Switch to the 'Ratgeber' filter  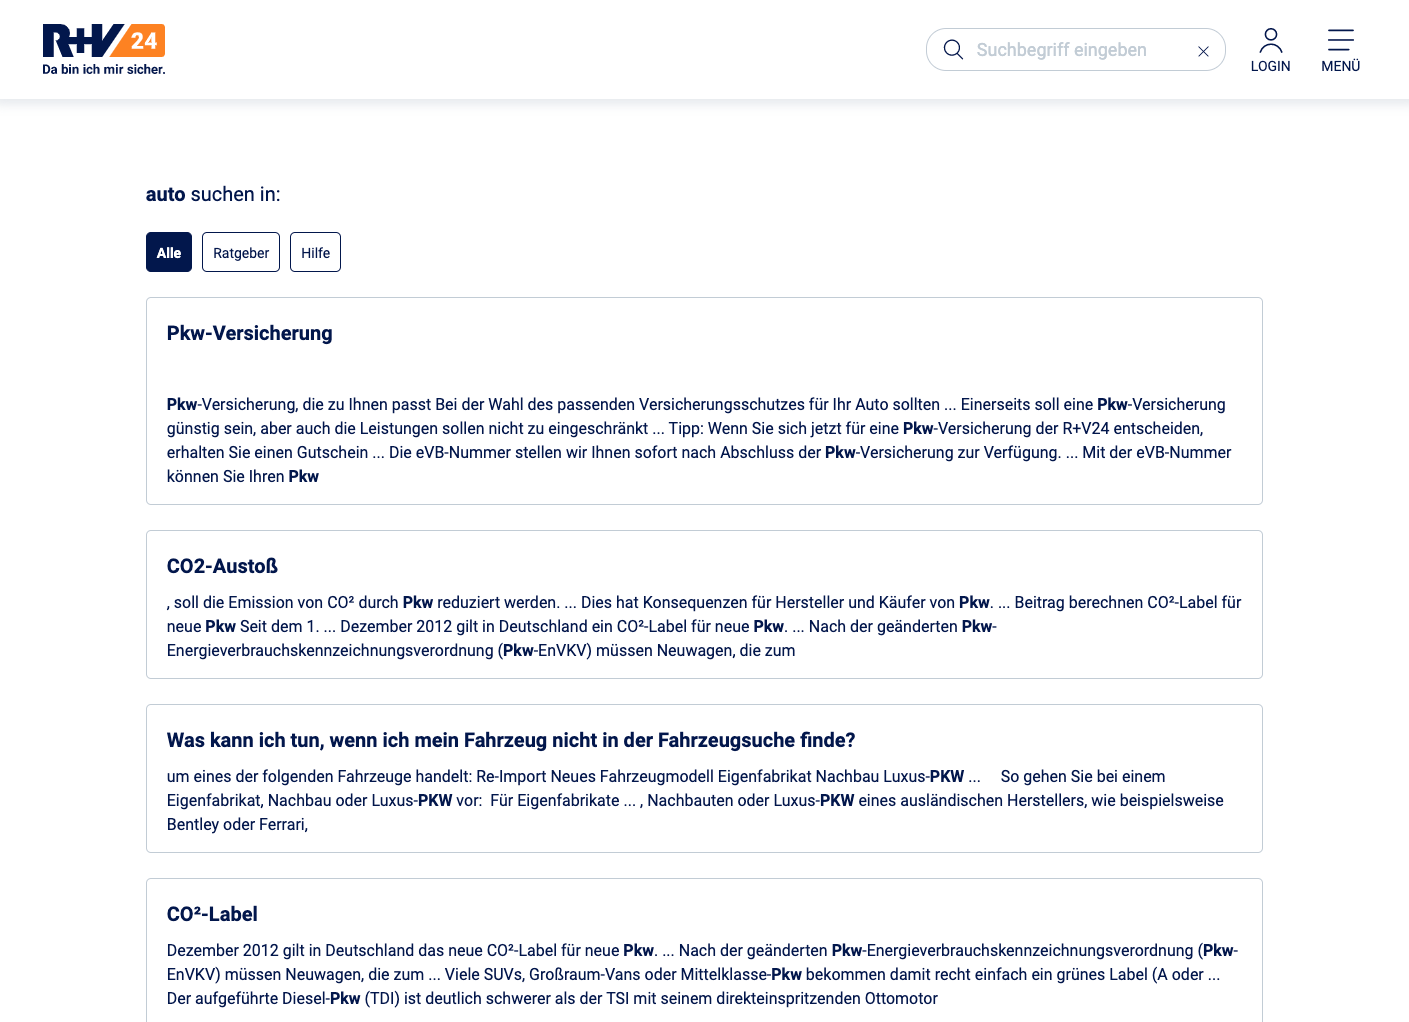[x=241, y=252]
